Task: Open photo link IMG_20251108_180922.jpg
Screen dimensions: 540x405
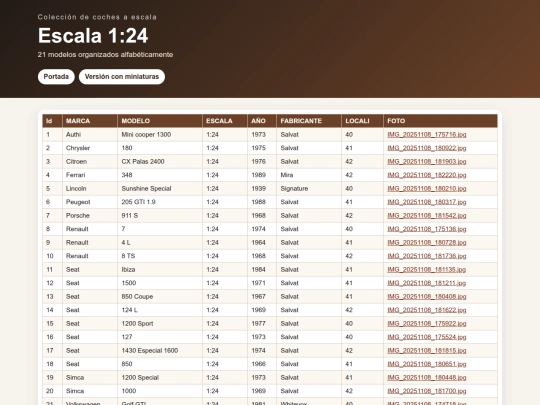Action: click(426, 148)
